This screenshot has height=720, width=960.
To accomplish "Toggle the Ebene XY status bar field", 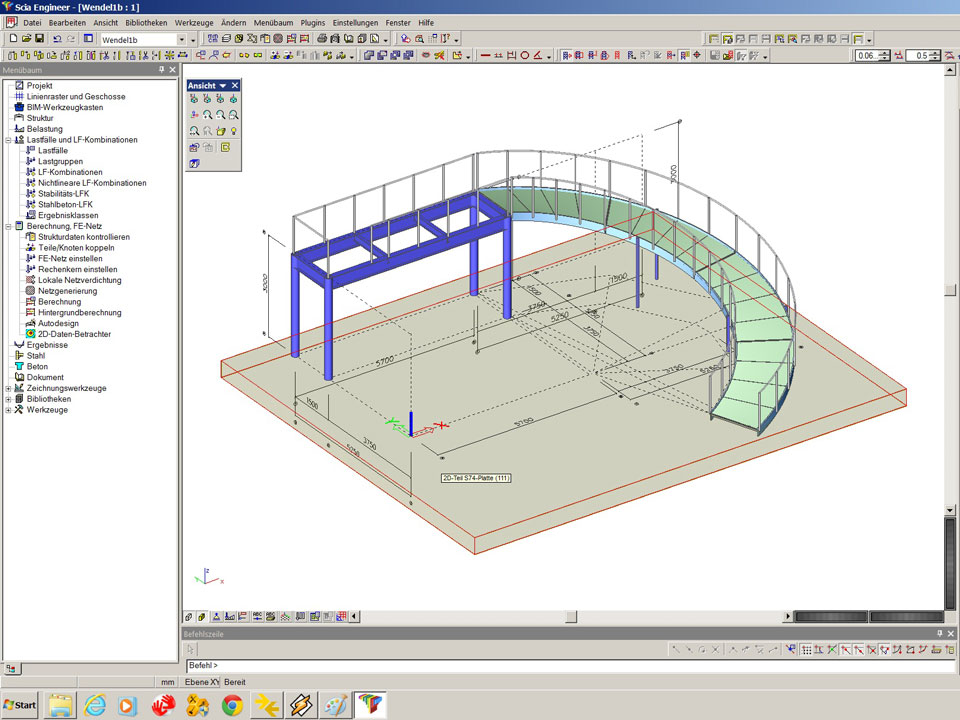I will click(201, 682).
